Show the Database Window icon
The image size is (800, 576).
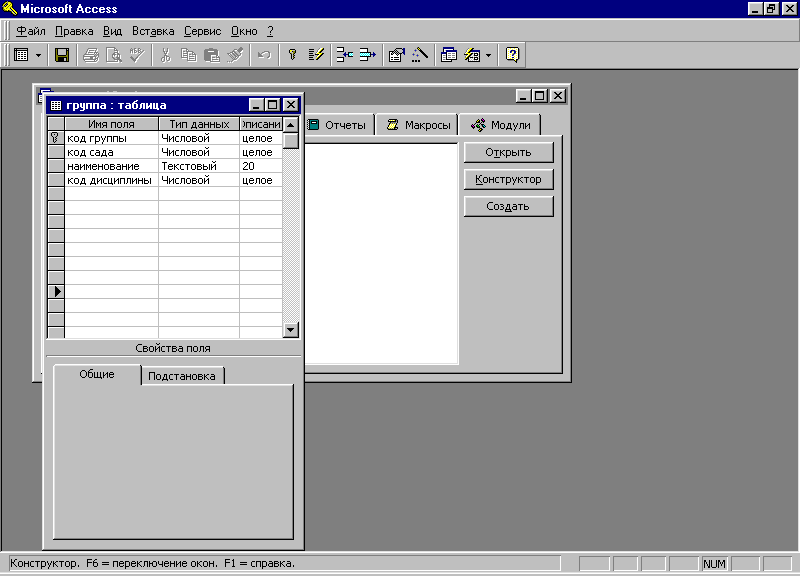(x=448, y=55)
